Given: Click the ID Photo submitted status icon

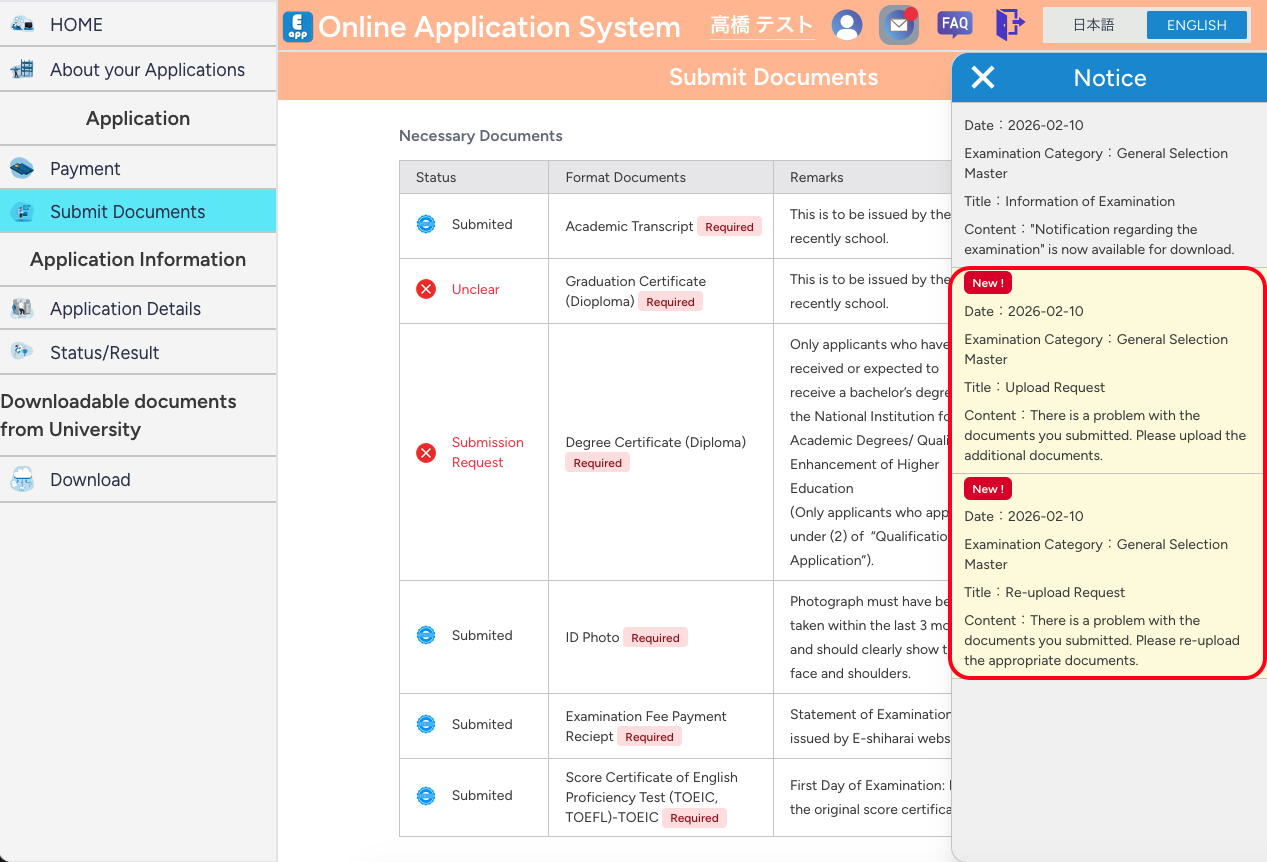Looking at the screenshot, I should pos(426,635).
